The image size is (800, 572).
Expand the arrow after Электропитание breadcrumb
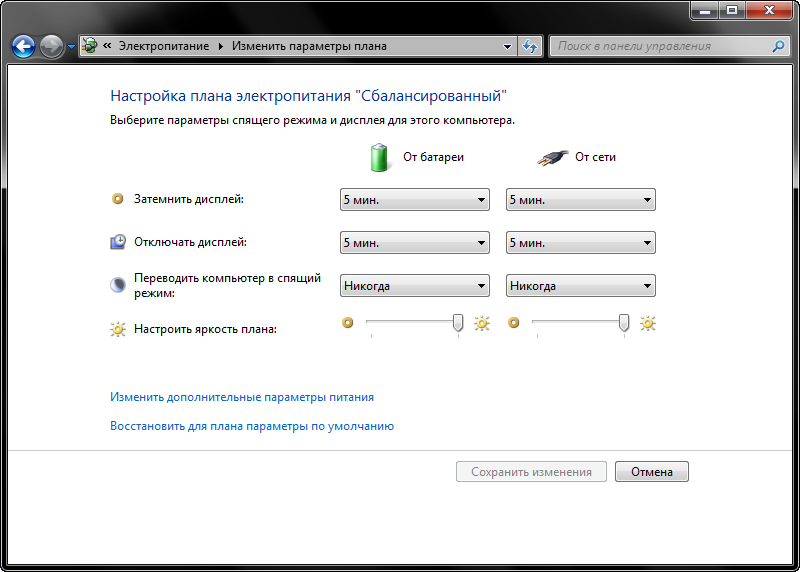220,46
